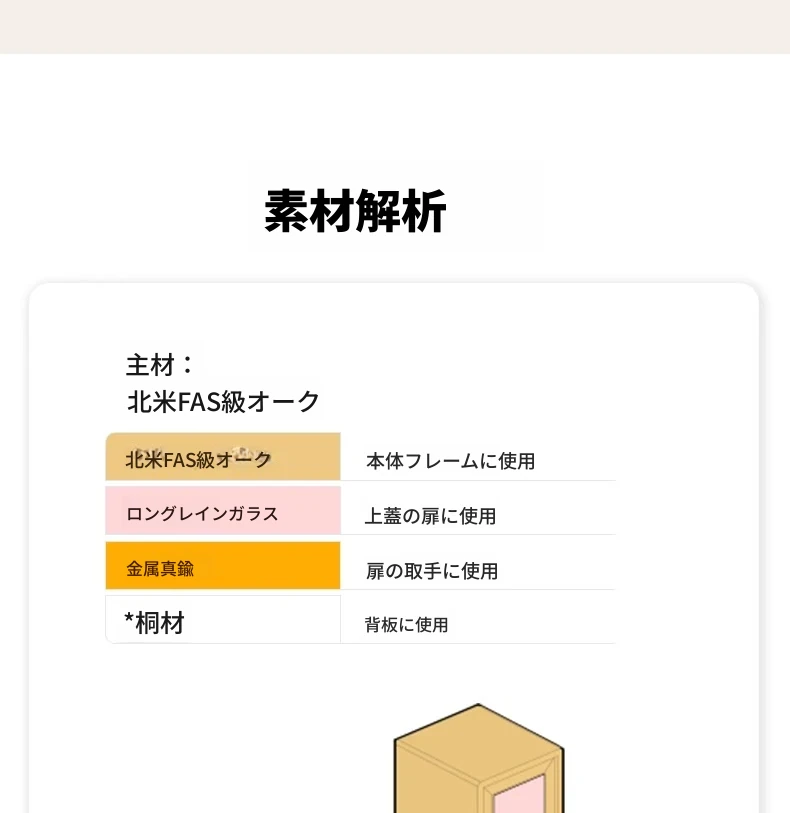Click the top face of the cabinet illustration
The height and width of the screenshot is (813, 790).
(478, 737)
